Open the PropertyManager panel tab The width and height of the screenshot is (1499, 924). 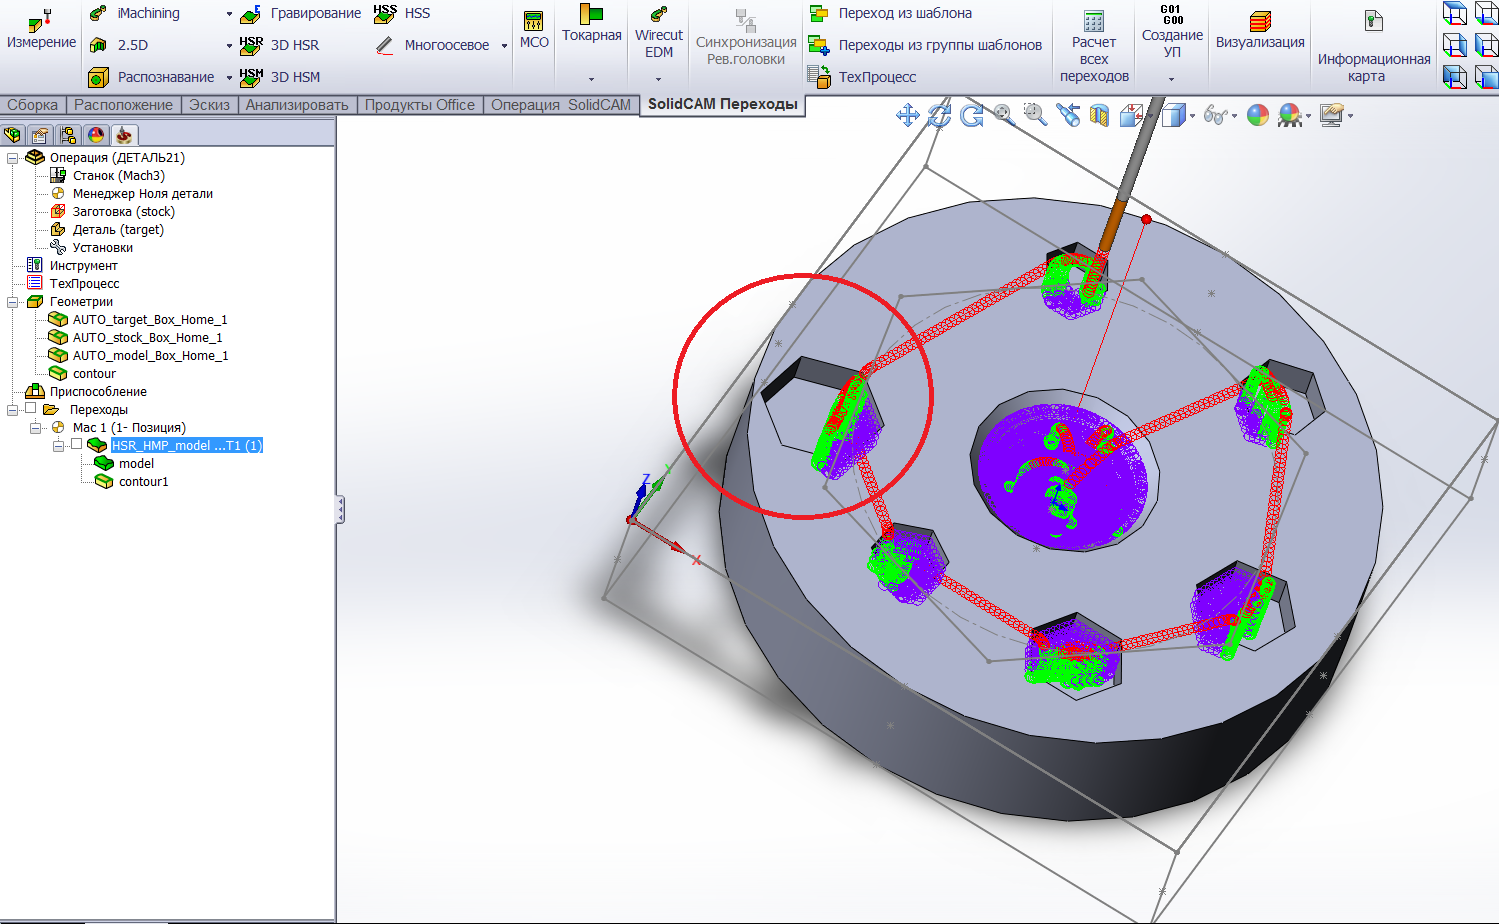click(40, 135)
